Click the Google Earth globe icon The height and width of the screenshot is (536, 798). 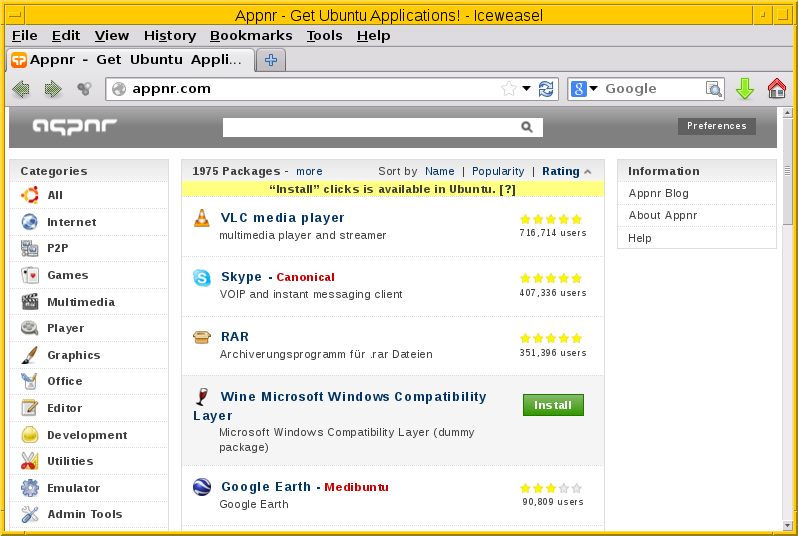click(202, 487)
